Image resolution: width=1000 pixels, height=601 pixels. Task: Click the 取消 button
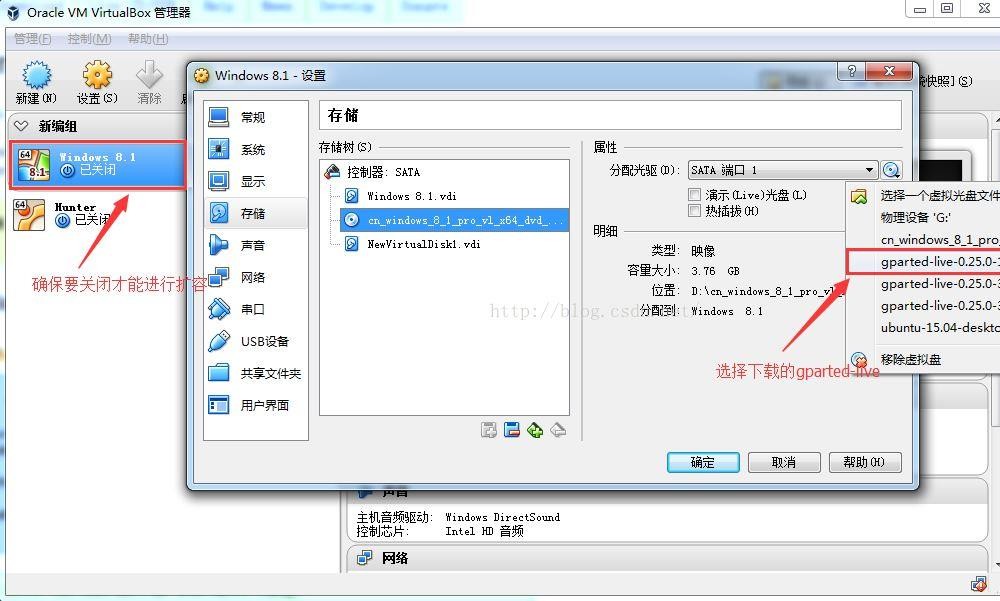(784, 462)
